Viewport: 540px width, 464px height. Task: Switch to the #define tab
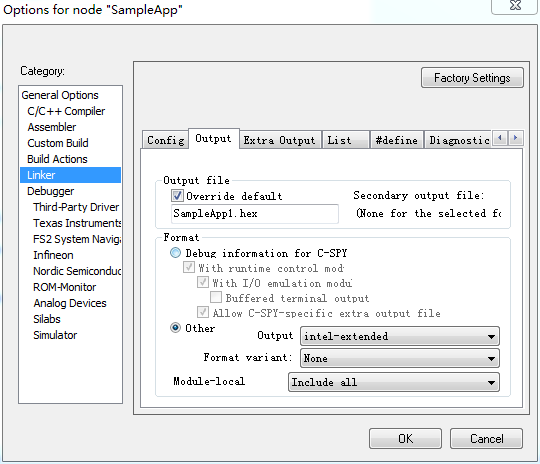coord(396,140)
